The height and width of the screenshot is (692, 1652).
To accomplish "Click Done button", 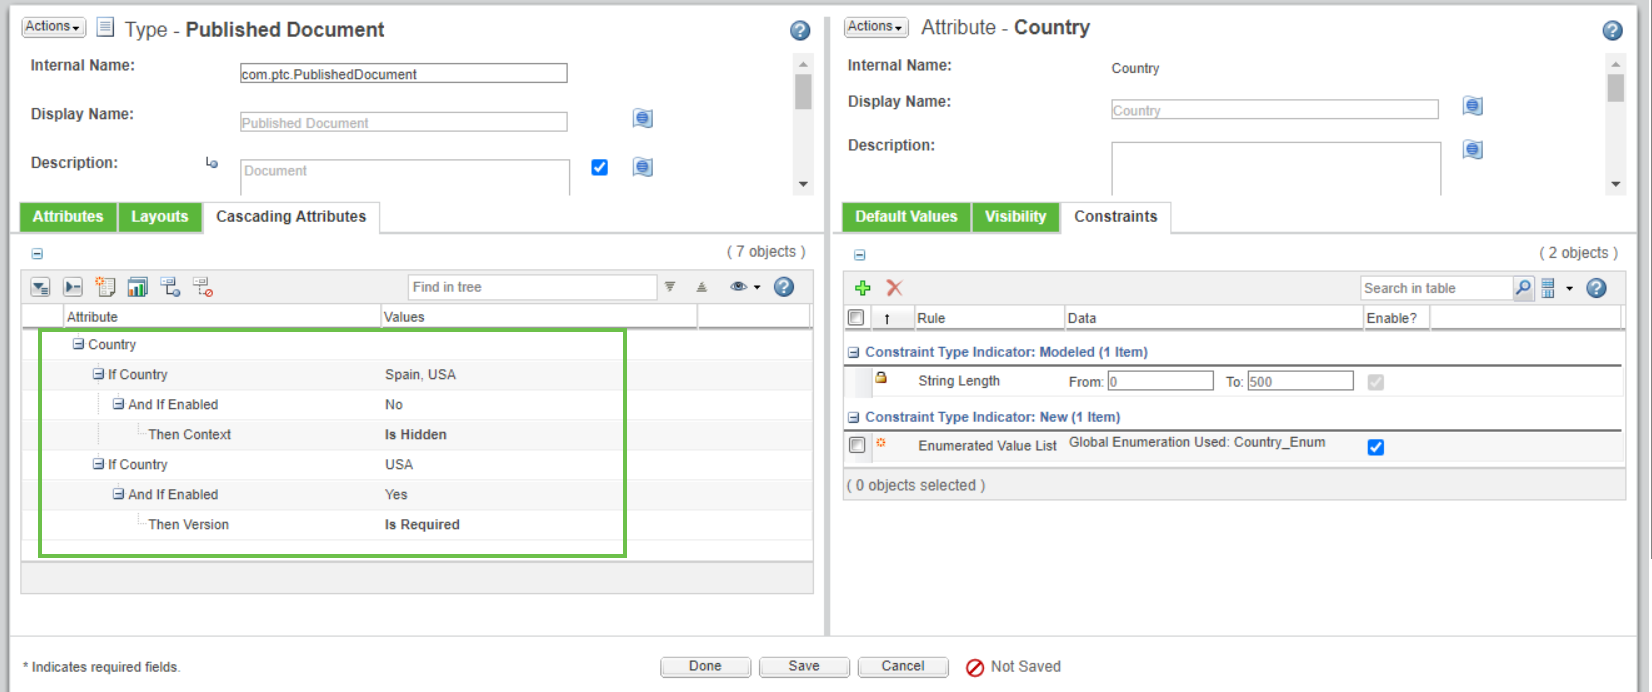I will click(705, 667).
